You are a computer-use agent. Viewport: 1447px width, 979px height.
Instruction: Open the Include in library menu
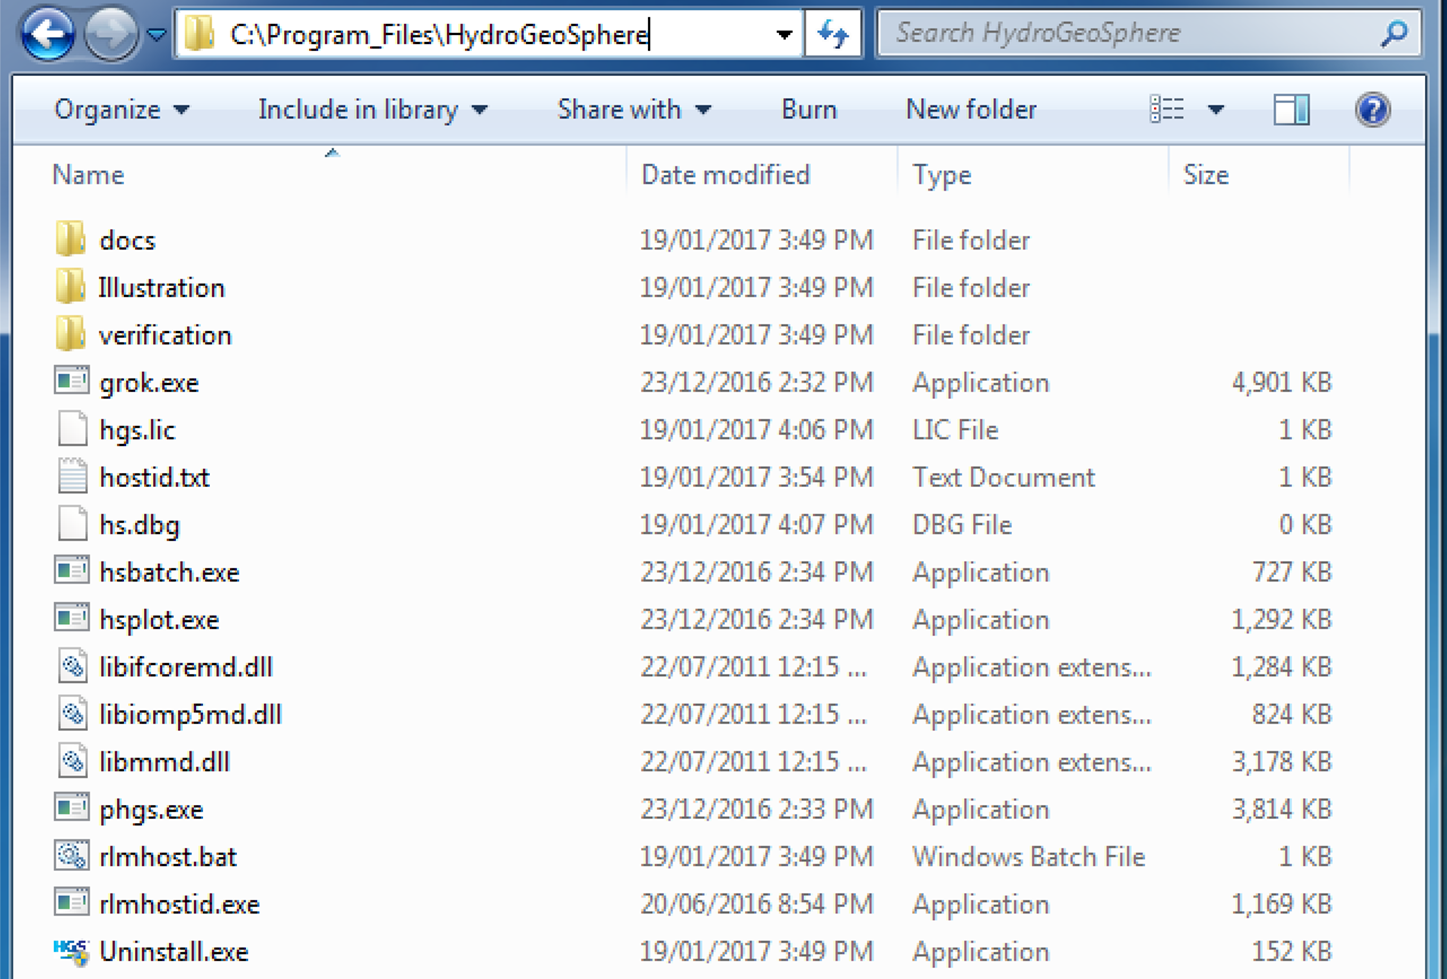click(x=372, y=109)
